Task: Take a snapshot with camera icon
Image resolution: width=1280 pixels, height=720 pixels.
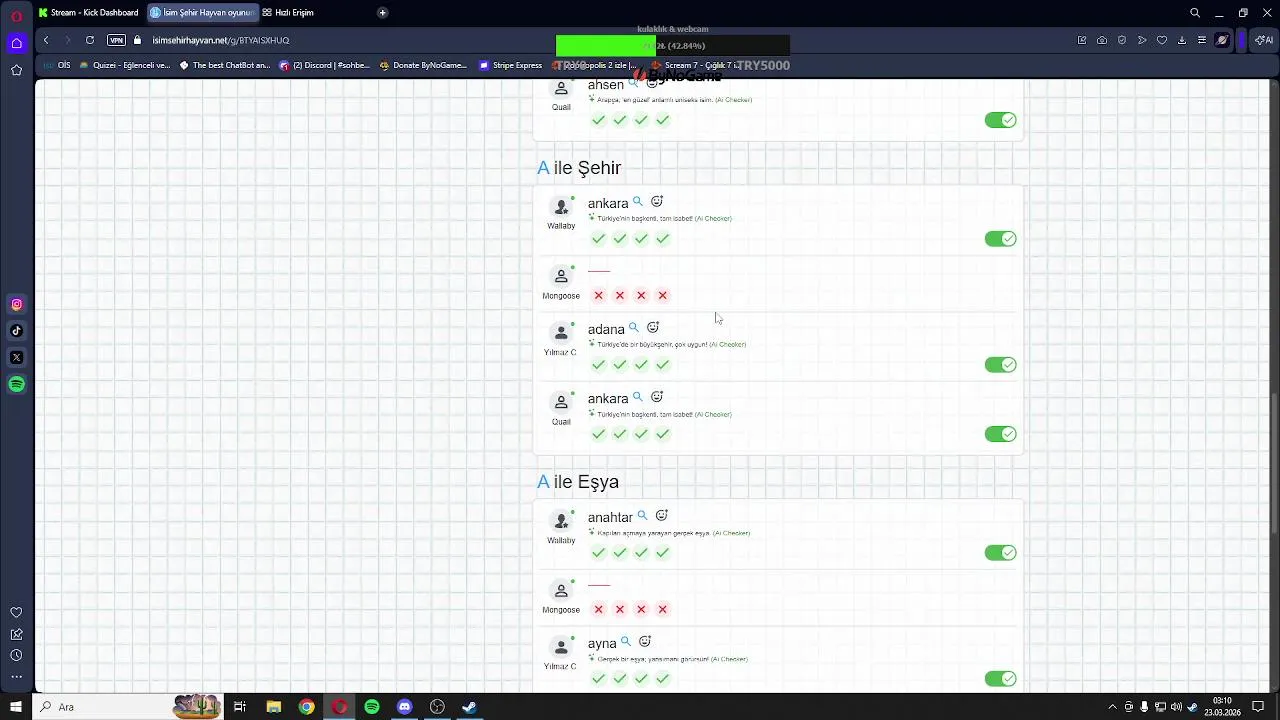Action: [1102, 40]
